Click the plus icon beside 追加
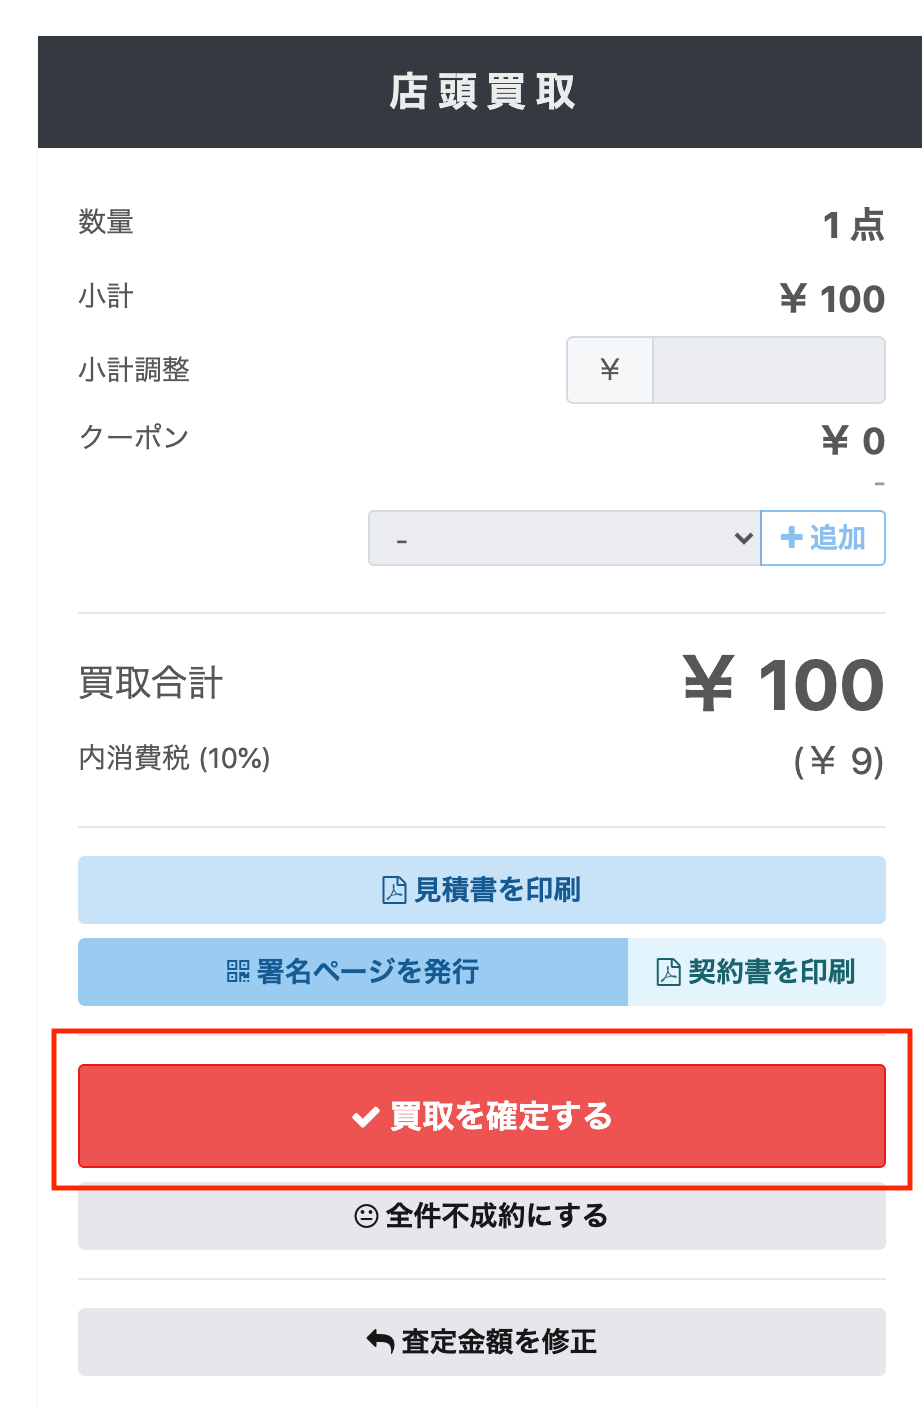 click(792, 538)
